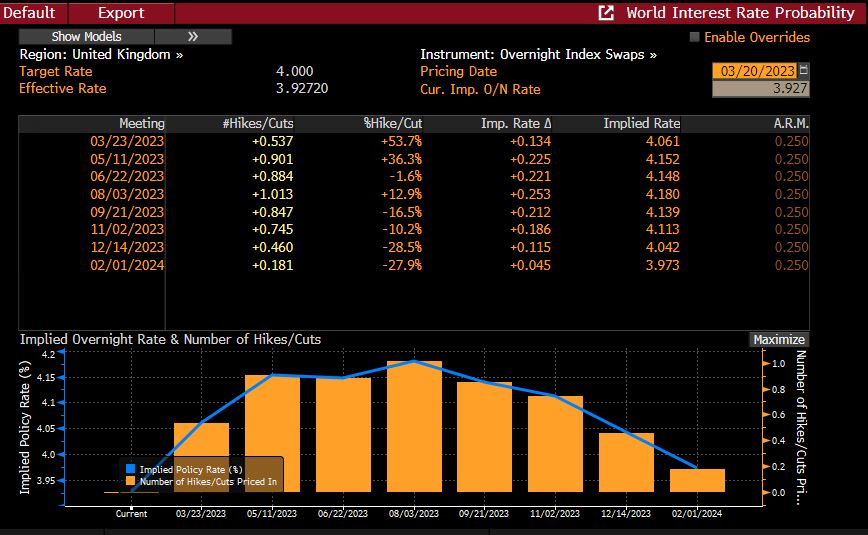Click the pop-out window icon in title bar

click(x=606, y=13)
